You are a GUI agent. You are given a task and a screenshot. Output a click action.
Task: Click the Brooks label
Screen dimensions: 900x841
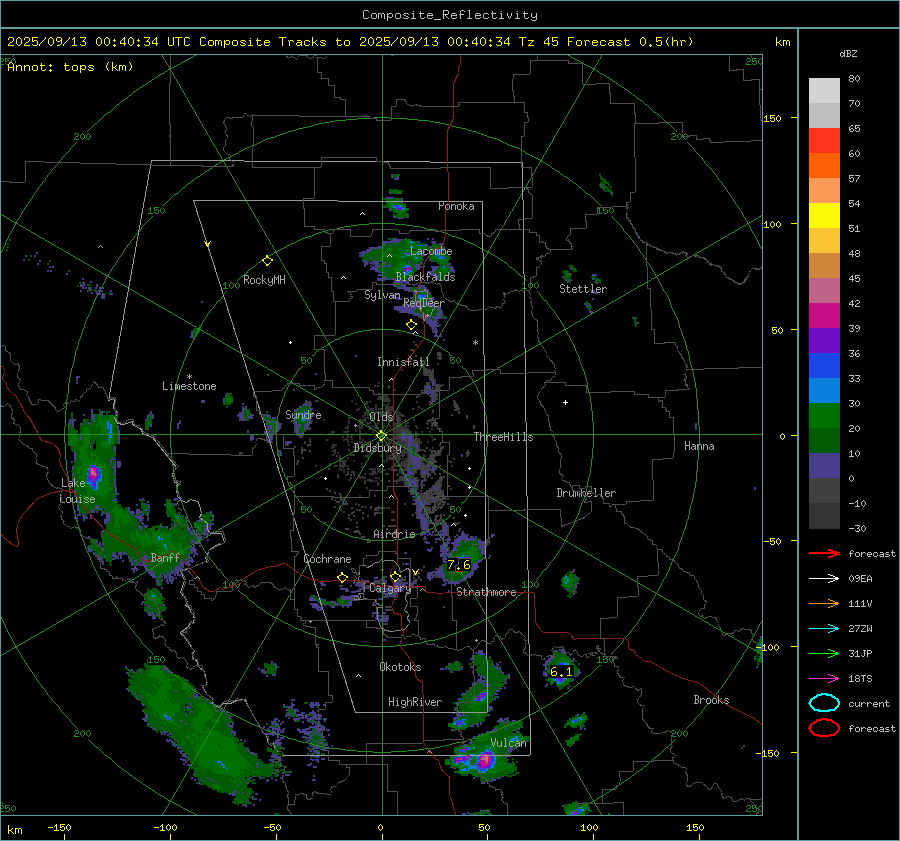(x=711, y=700)
